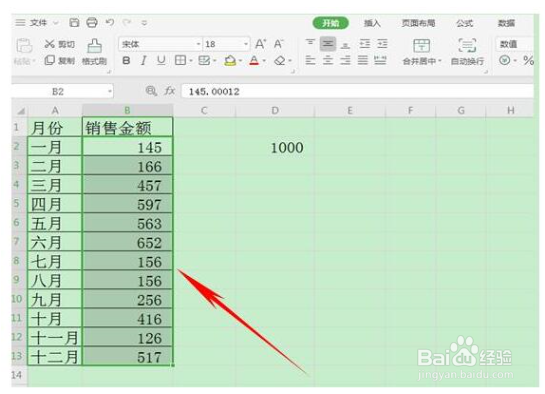
Task: Increase font size with A+ icon
Action: [x=260, y=44]
